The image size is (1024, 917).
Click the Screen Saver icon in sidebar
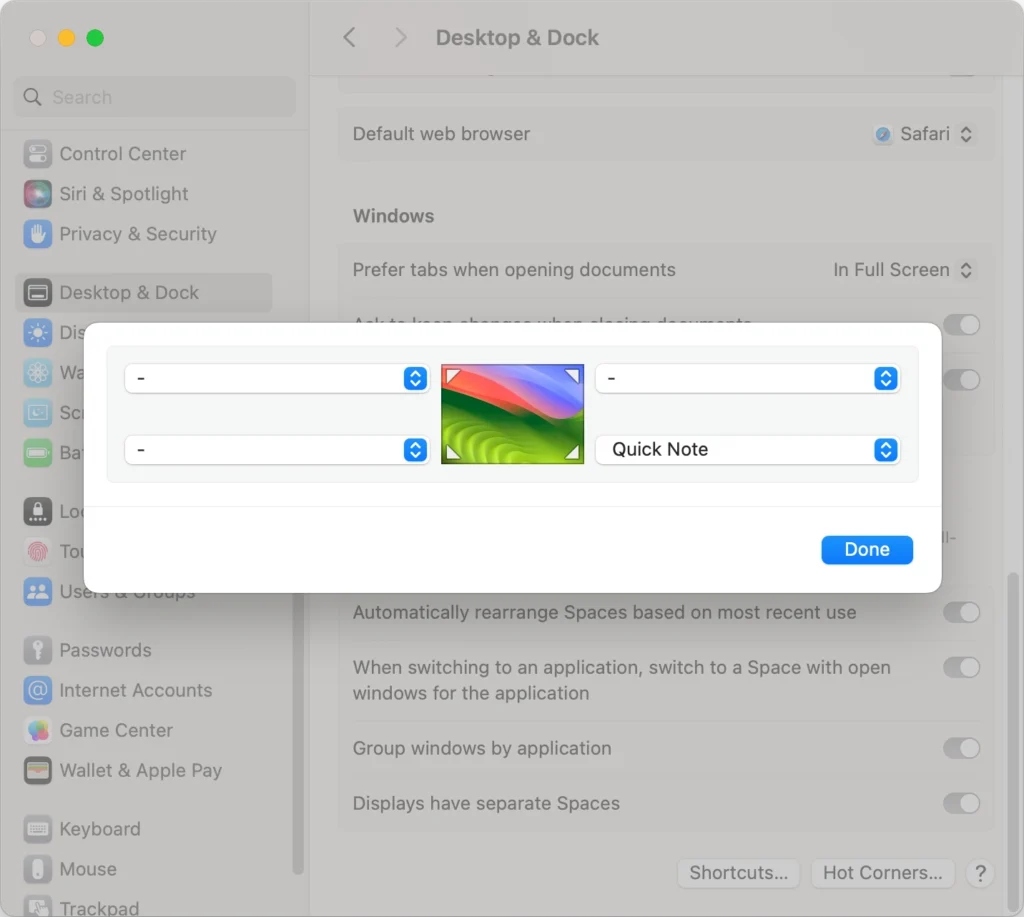[37, 413]
